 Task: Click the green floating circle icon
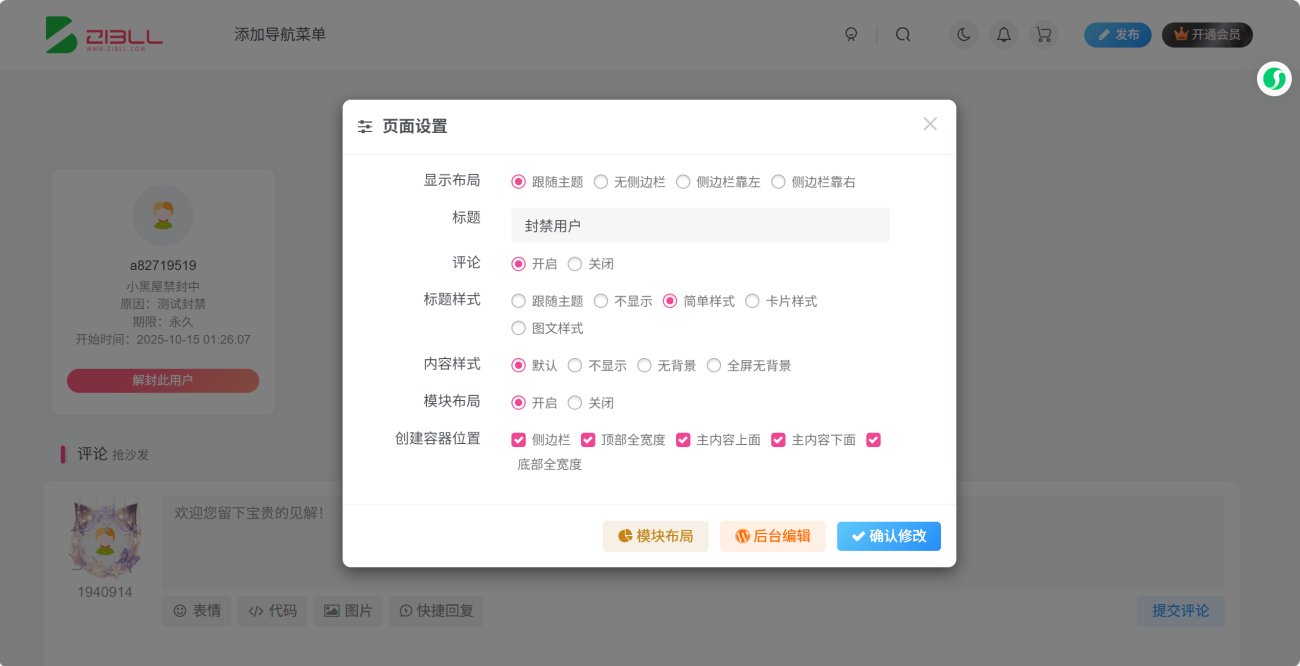pos(1274,79)
